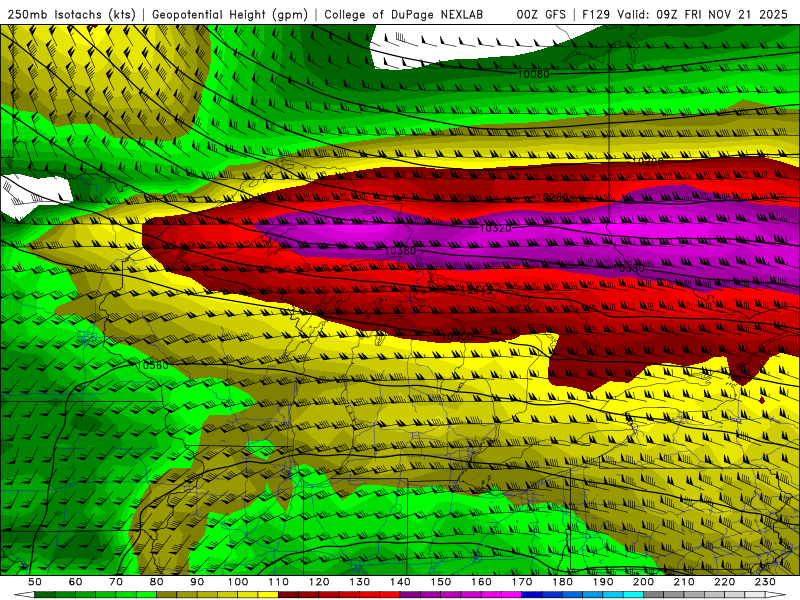Select the 10260 height contour label
Image resolution: width=800 pixels, height=600 pixels.
click(x=553, y=197)
